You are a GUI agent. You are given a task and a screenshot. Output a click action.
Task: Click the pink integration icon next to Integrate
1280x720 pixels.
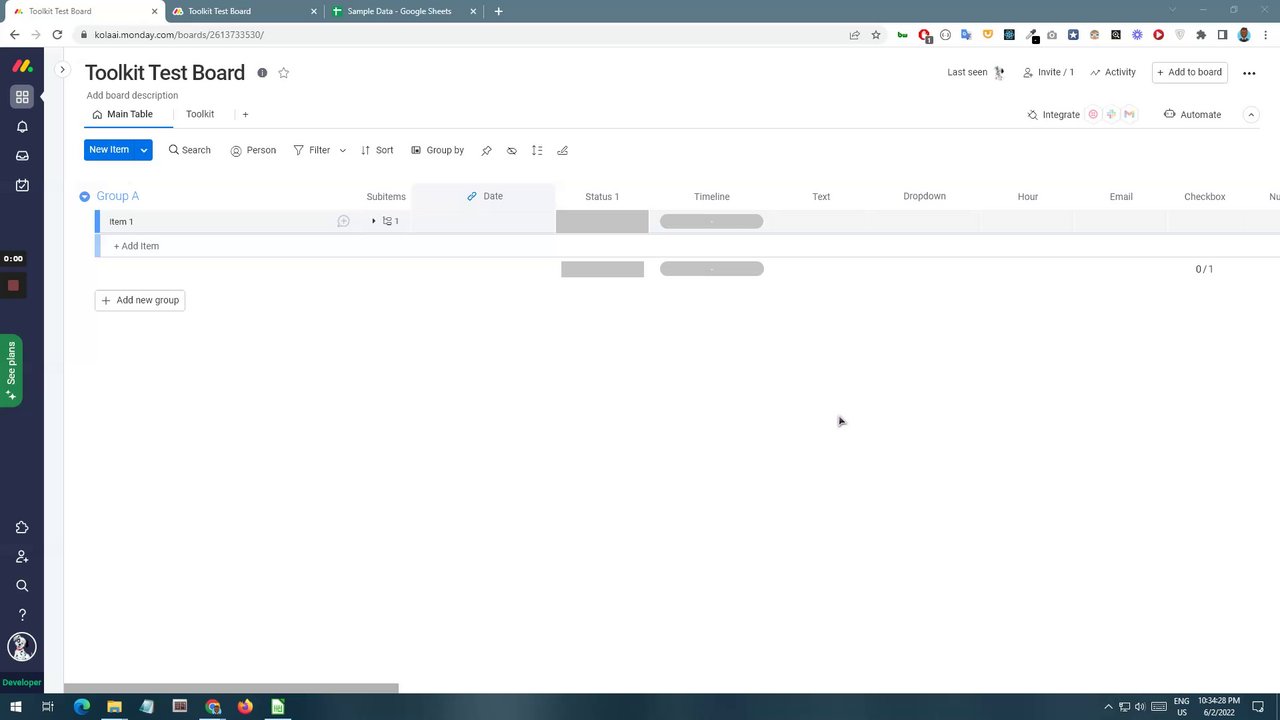tap(1093, 115)
